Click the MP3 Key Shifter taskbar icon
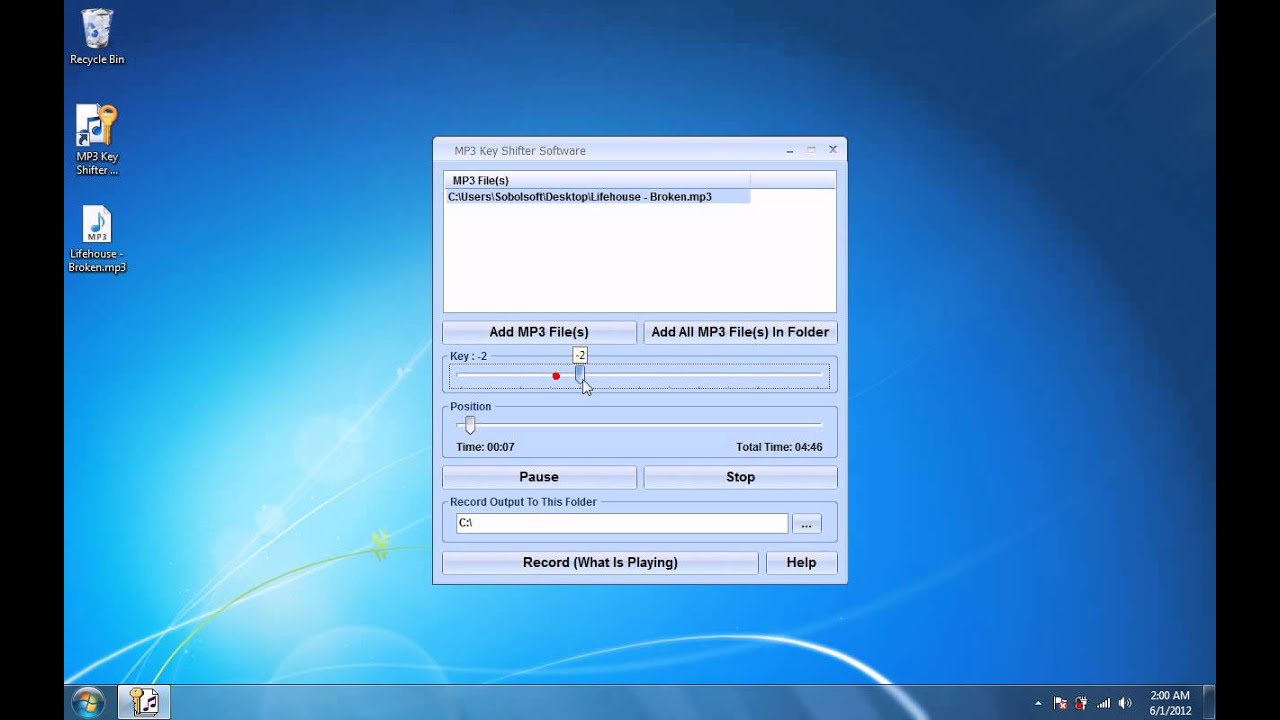The width and height of the screenshot is (1280, 720). pos(145,702)
